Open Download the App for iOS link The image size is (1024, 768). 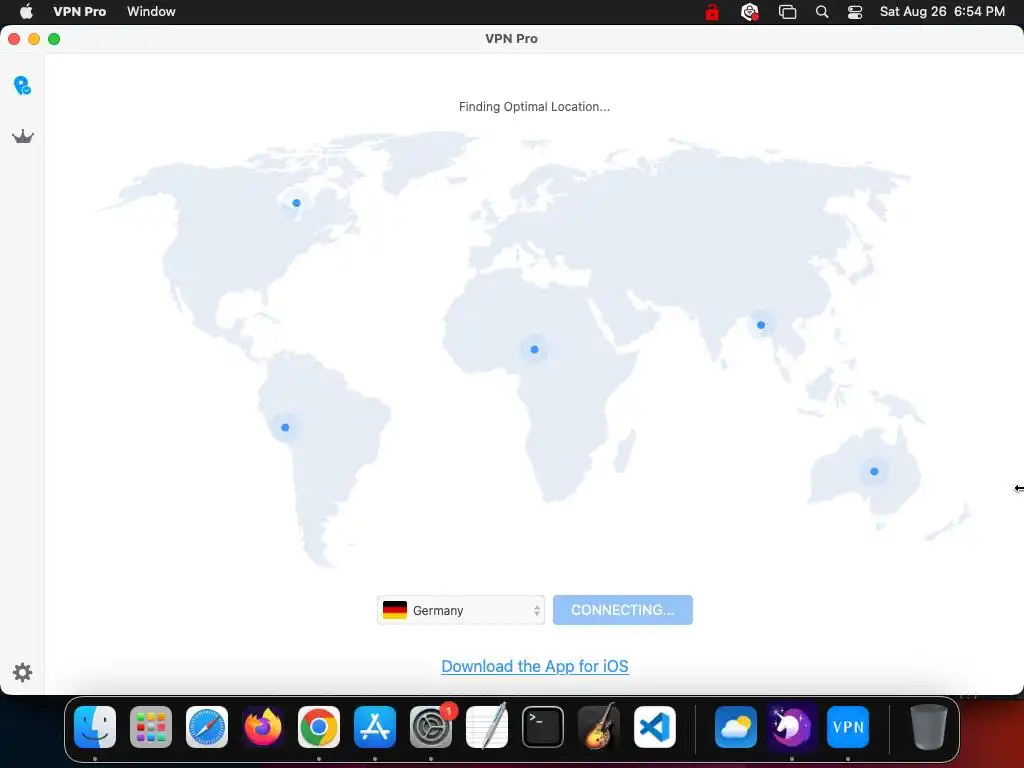[535, 666]
